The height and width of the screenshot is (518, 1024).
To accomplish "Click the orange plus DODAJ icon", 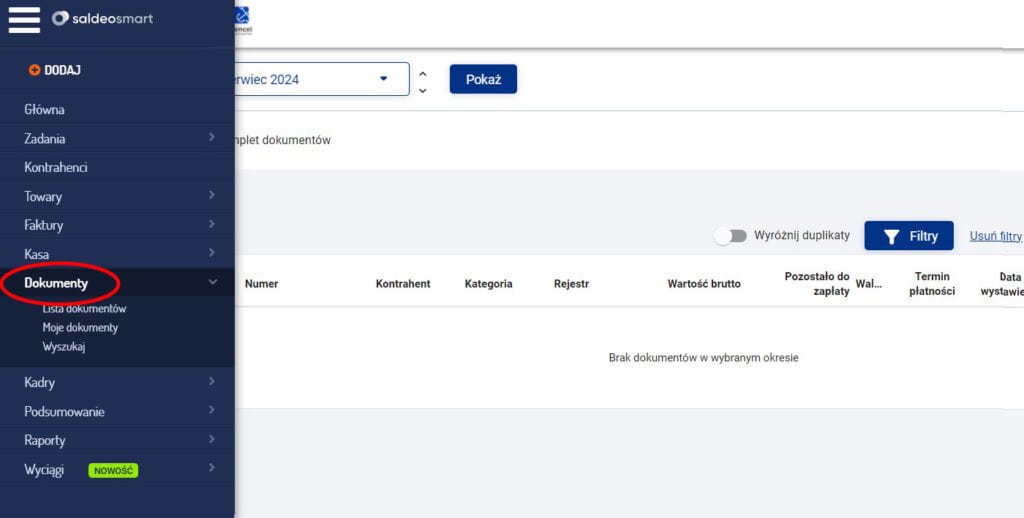I will pos(35,70).
